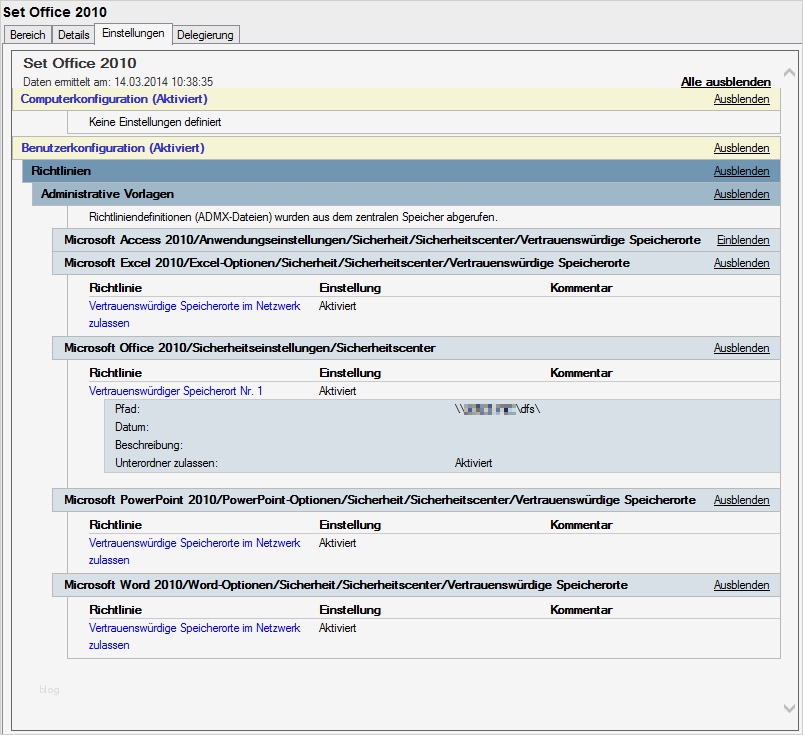Switch to the Bereich tab
The image size is (803, 735).
[27, 34]
